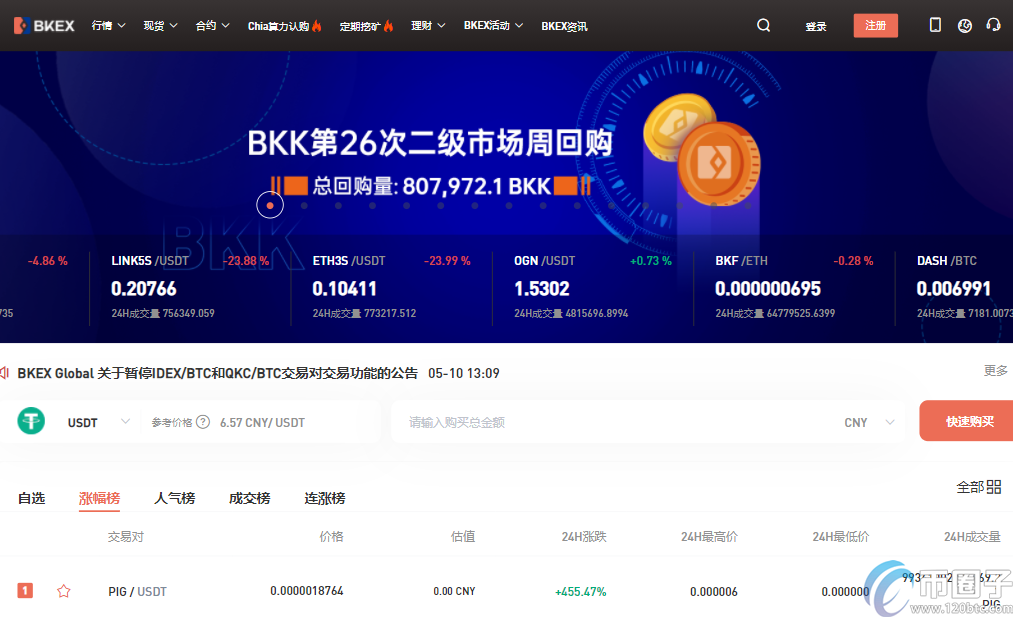Click the announcement speaker icon
The height and width of the screenshot is (617, 1013).
click(5, 373)
